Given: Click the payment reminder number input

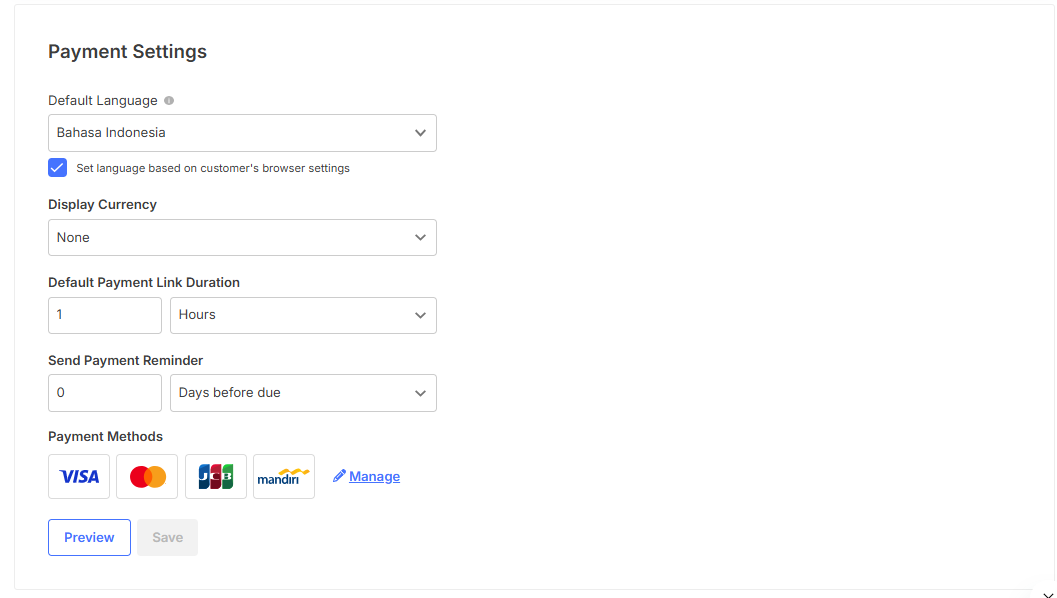Looking at the screenshot, I should tap(105, 393).
